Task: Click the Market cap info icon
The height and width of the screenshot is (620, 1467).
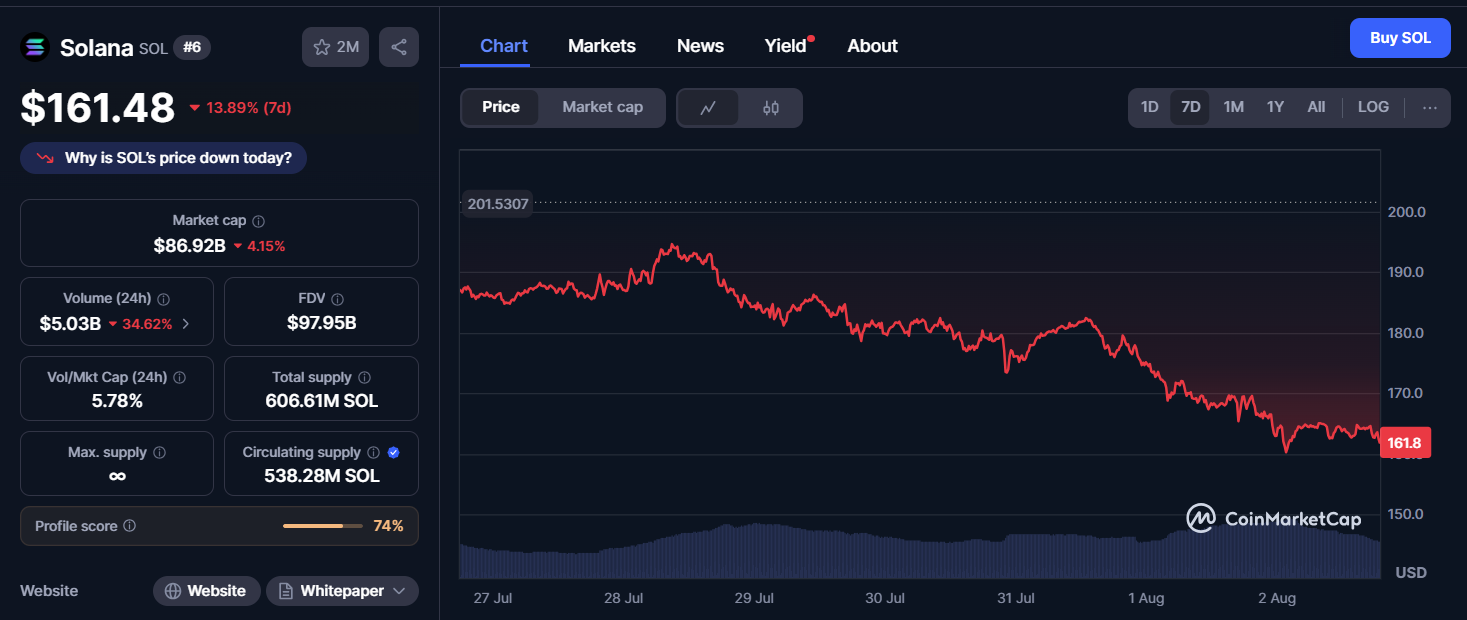Action: tap(259, 221)
